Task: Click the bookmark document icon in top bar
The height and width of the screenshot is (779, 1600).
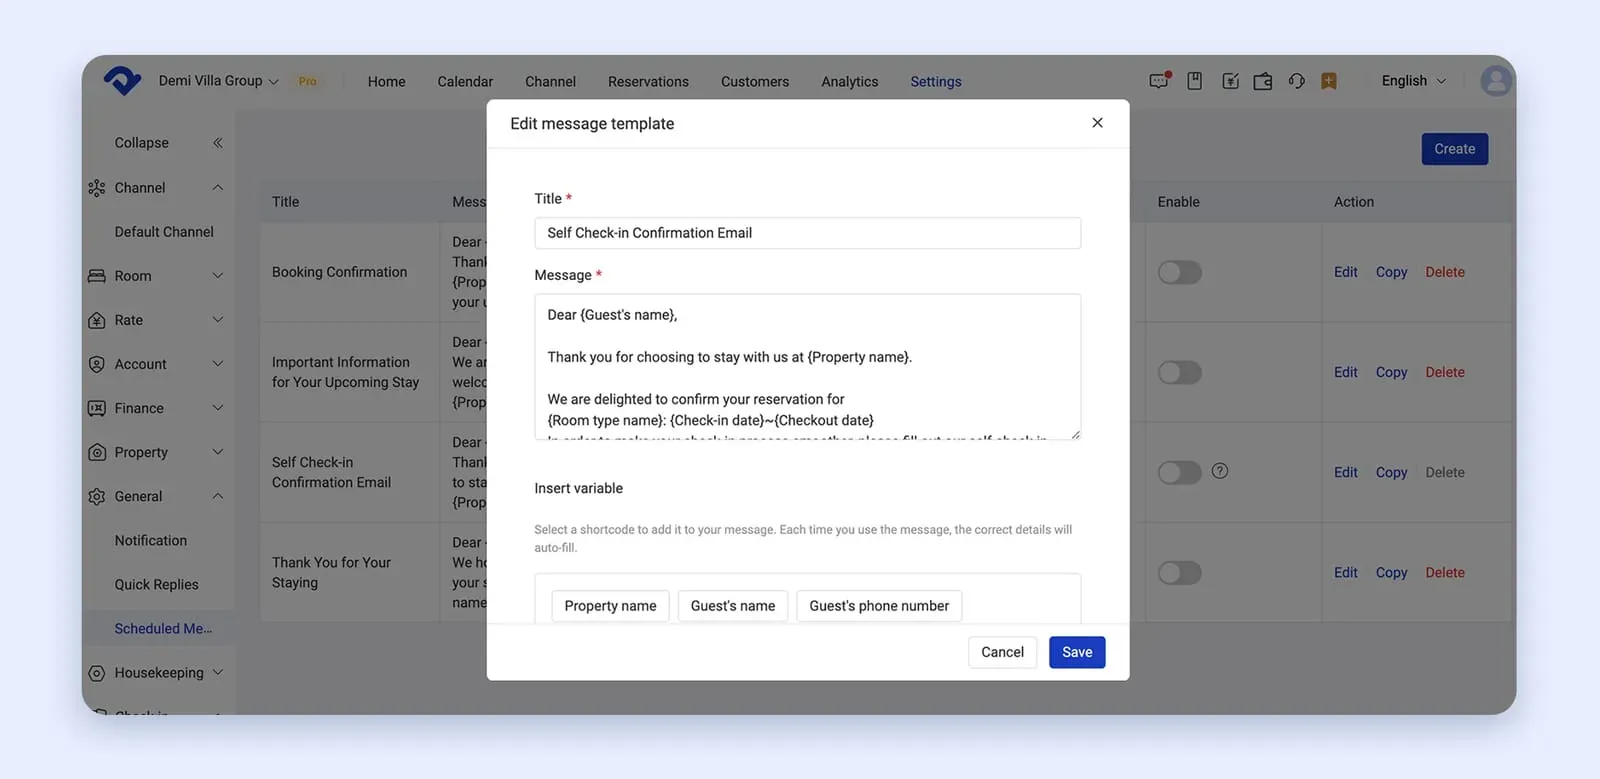Action: click(1194, 81)
